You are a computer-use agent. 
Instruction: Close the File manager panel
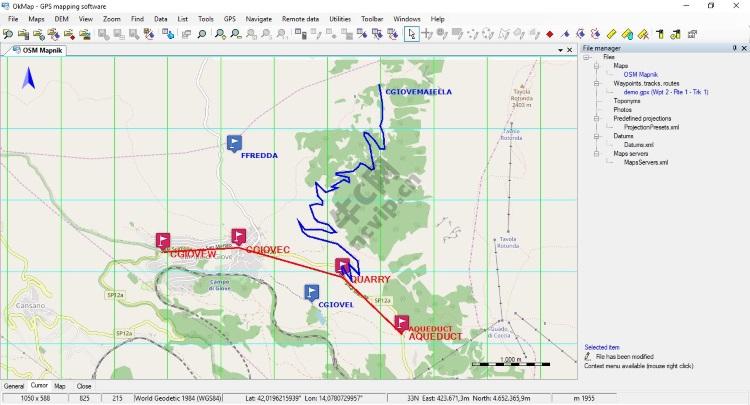coord(744,48)
